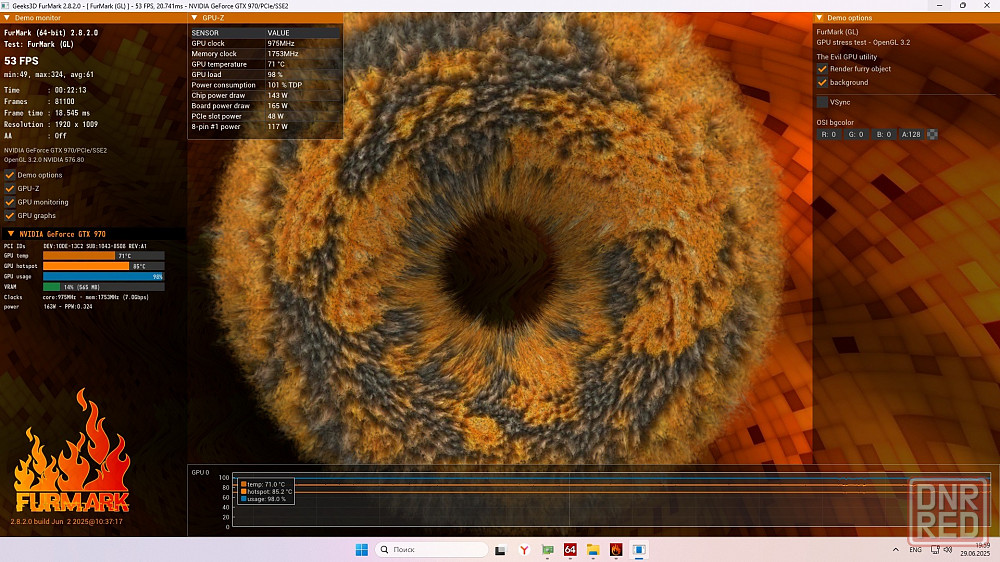The height and width of the screenshot is (562, 1000).
Task: Click the GPU clock 975MHz row
Action: [x=265, y=43]
